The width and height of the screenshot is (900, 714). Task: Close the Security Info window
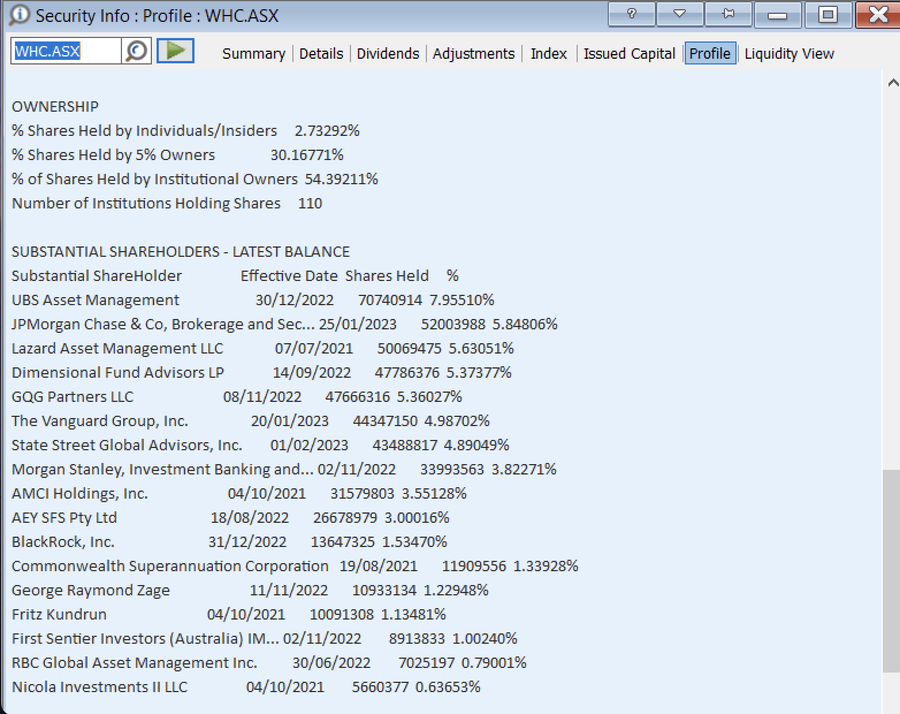878,14
